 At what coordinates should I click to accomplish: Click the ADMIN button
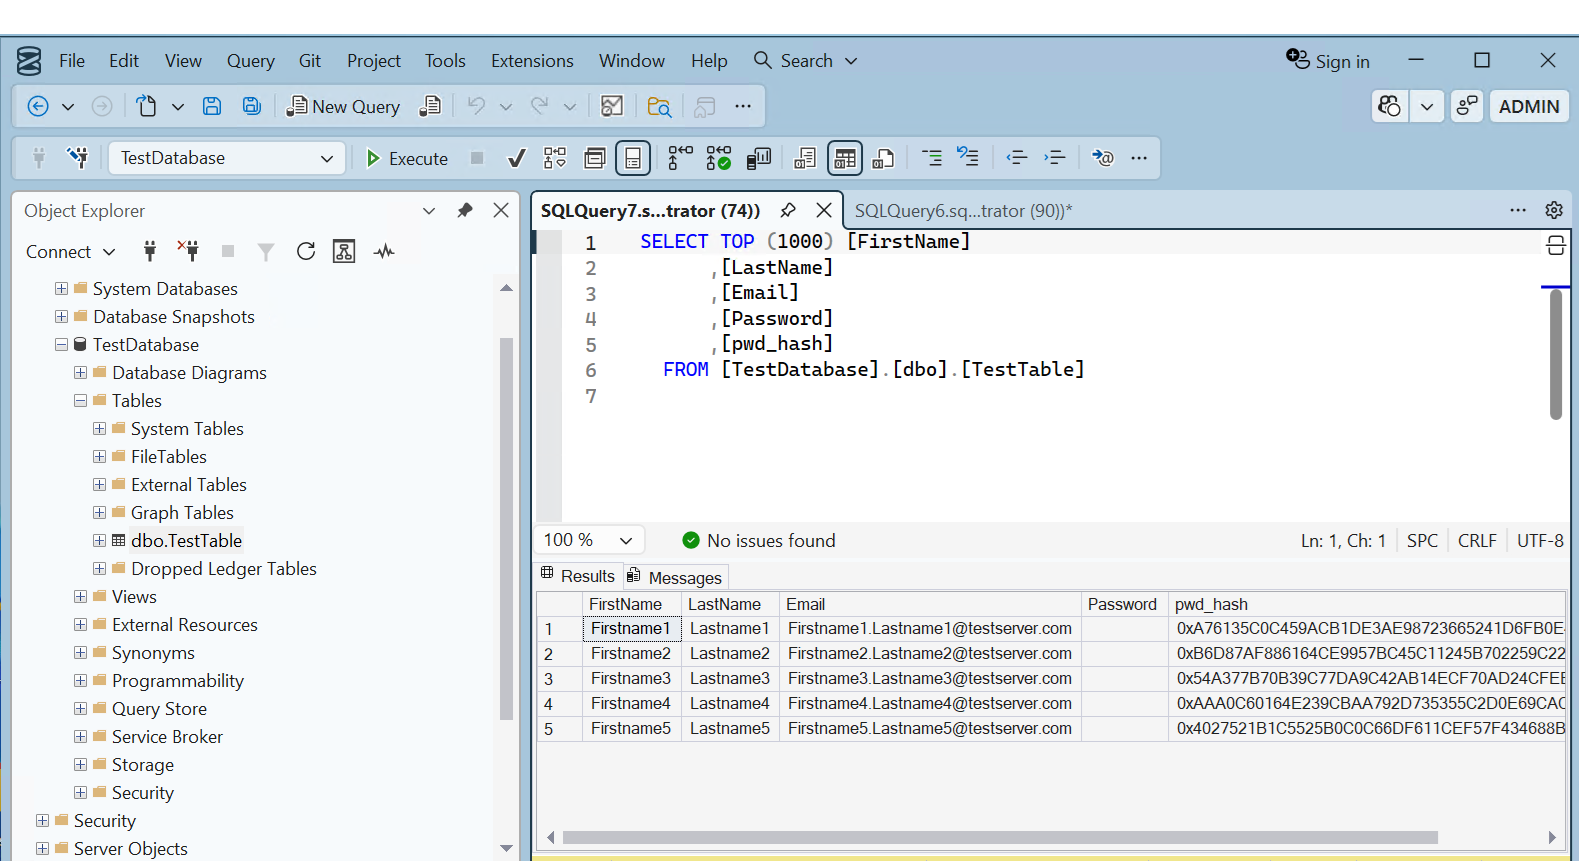1529,106
